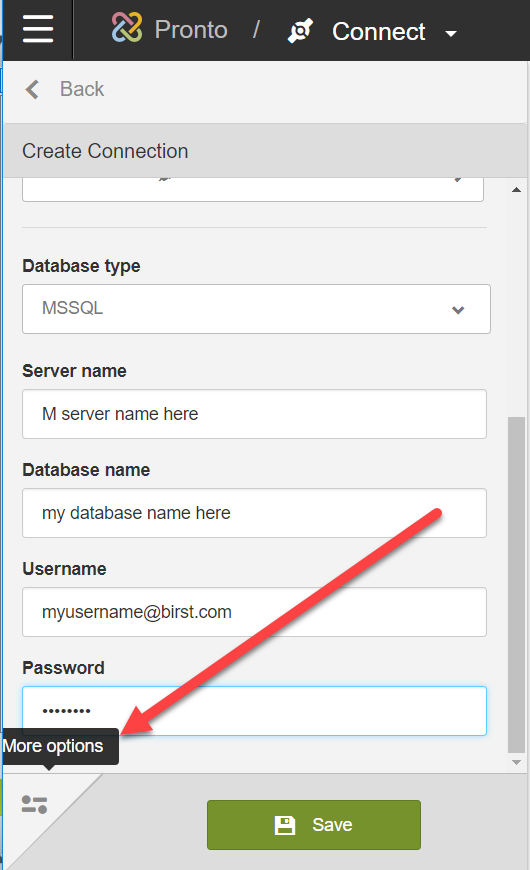
Task: Click the Connect plug icon
Action: 300,31
